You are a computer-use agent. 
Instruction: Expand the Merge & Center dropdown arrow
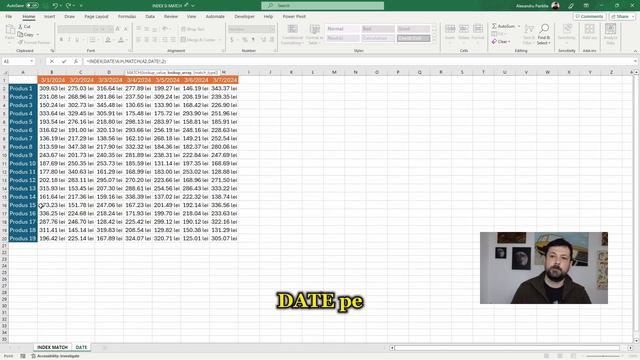pos(219,40)
